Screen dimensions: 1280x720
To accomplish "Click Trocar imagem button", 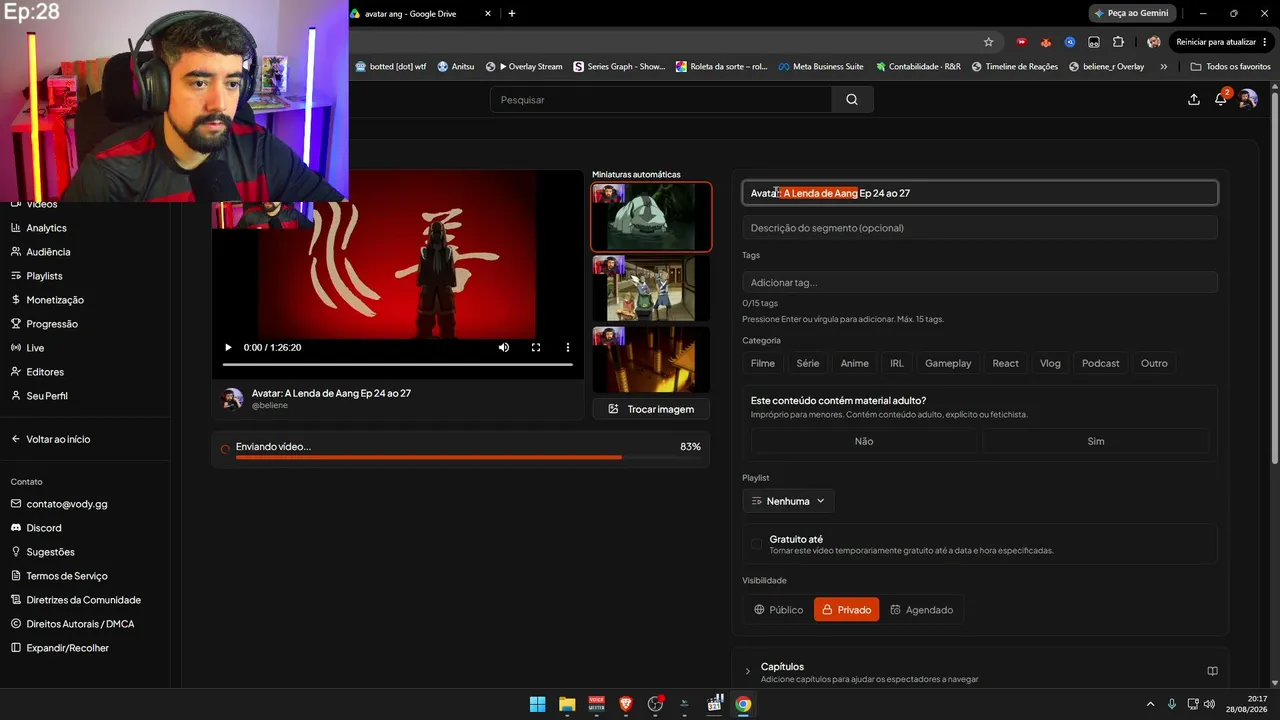I will [651, 409].
